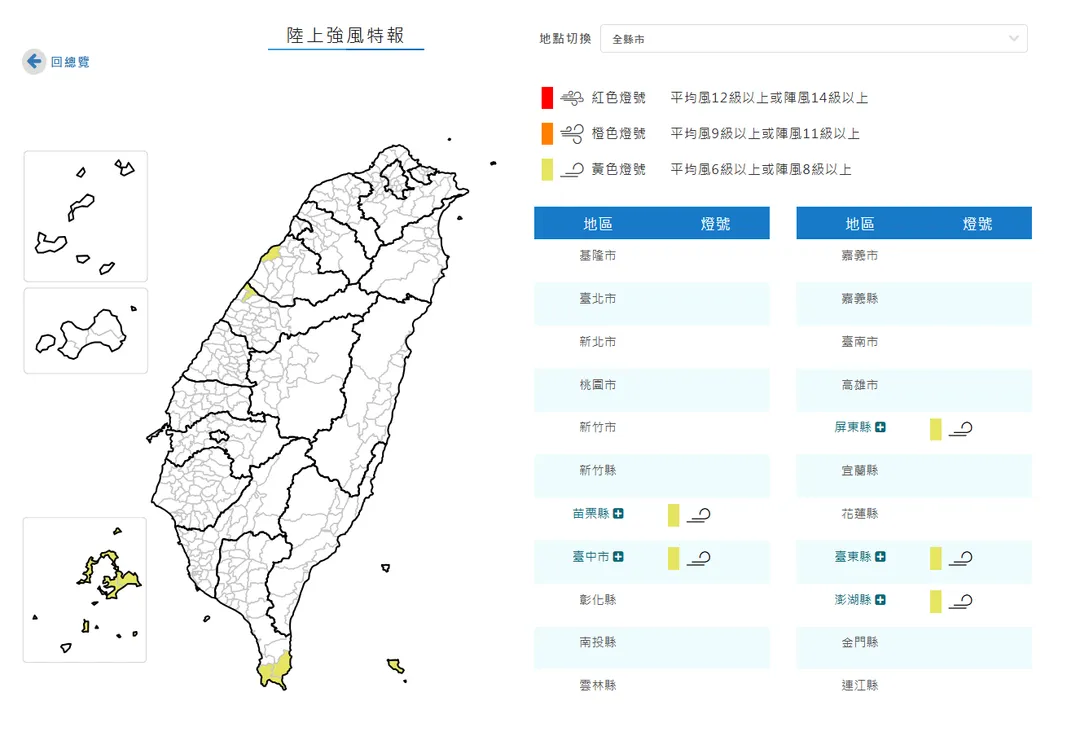
Task: Click the 平均風9級以上或陣風11級以上 description
Action: coord(765,134)
